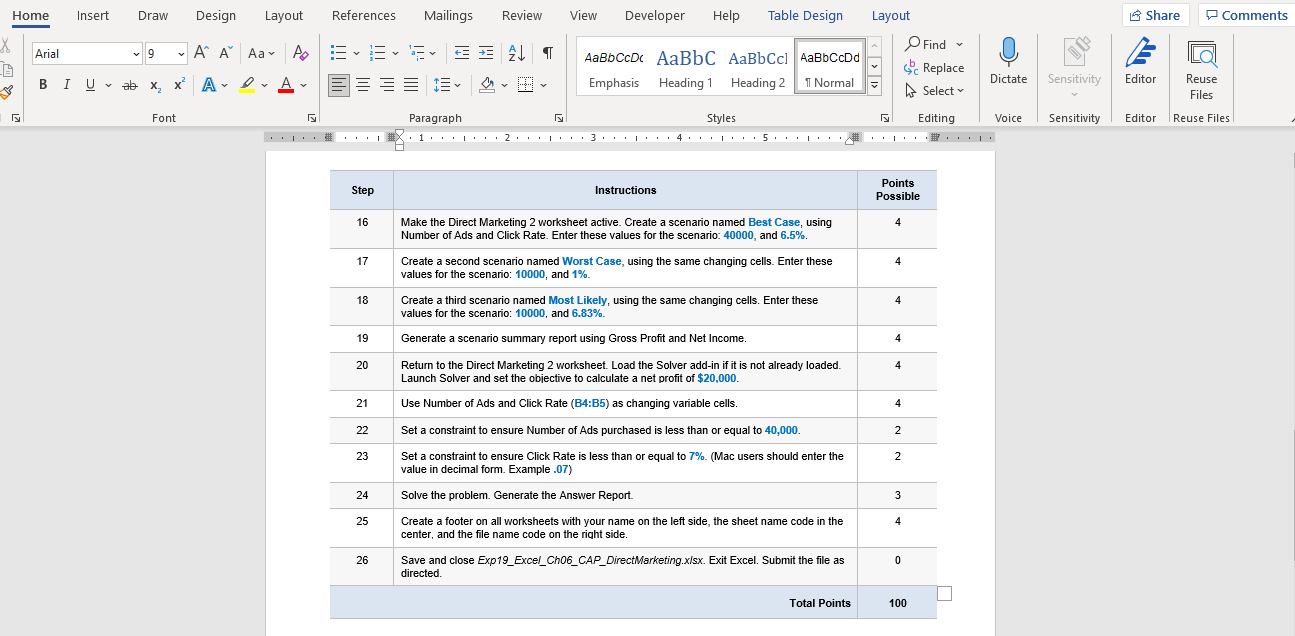Image resolution: width=1295 pixels, height=636 pixels.
Task: Insert a bulleted list
Action: pyautogui.click(x=338, y=53)
